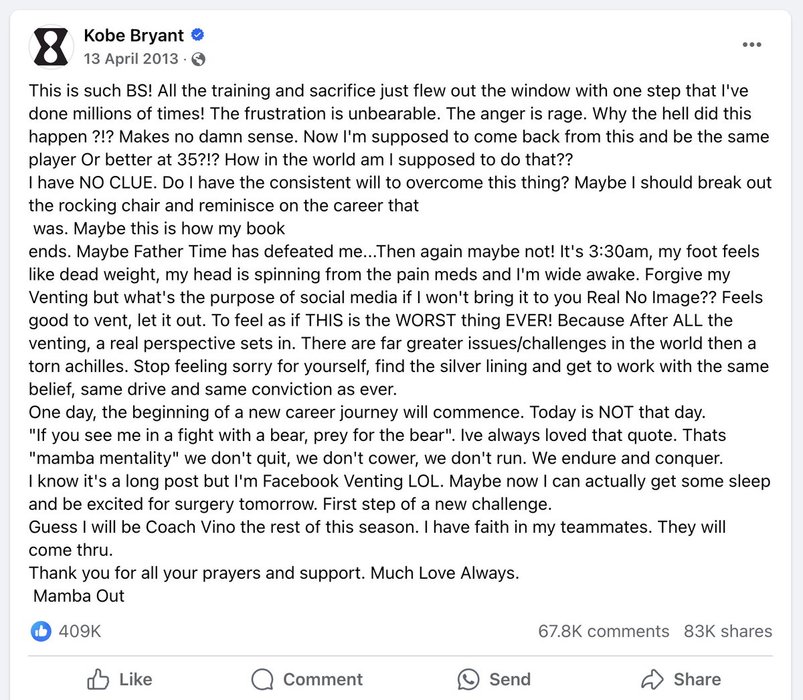Screen dimensions: 803x700
Task: Toggle the Like label on the post
Action: click(135, 679)
